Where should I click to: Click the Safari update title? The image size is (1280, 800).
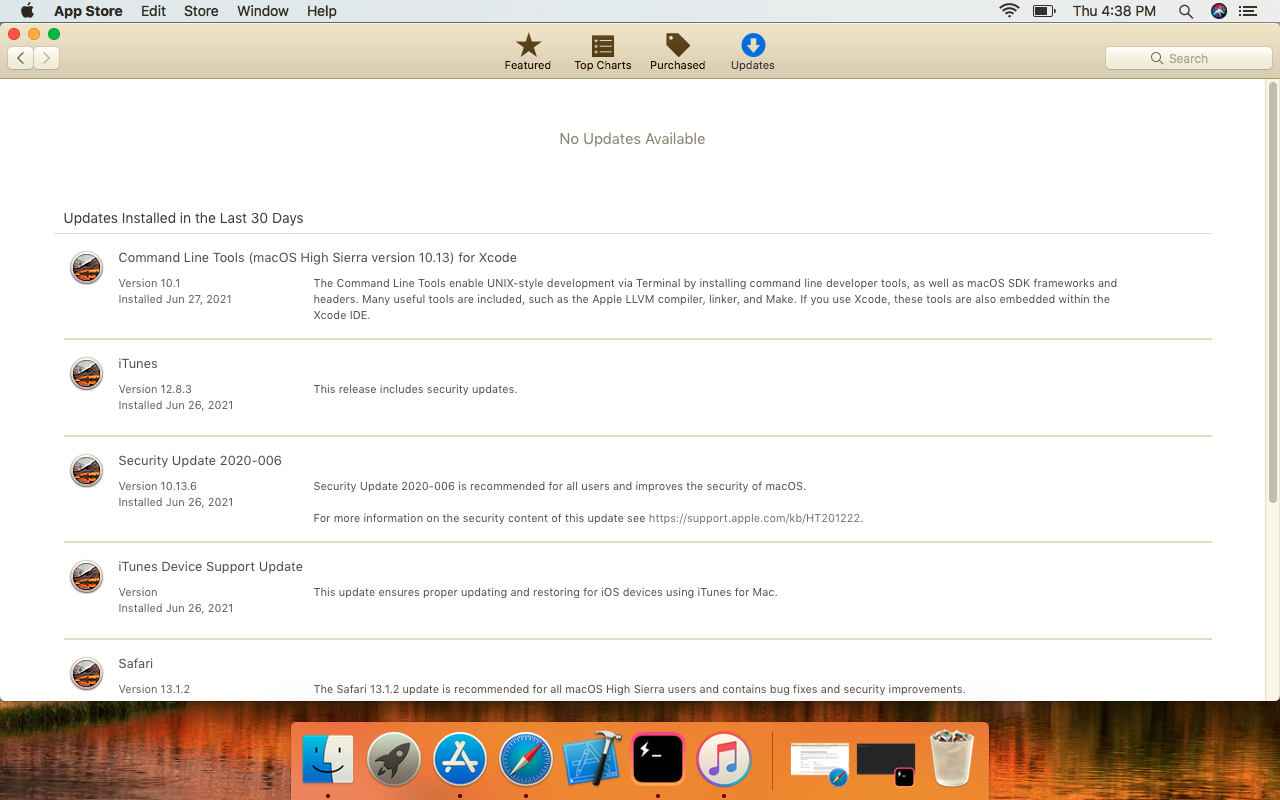[136, 664]
